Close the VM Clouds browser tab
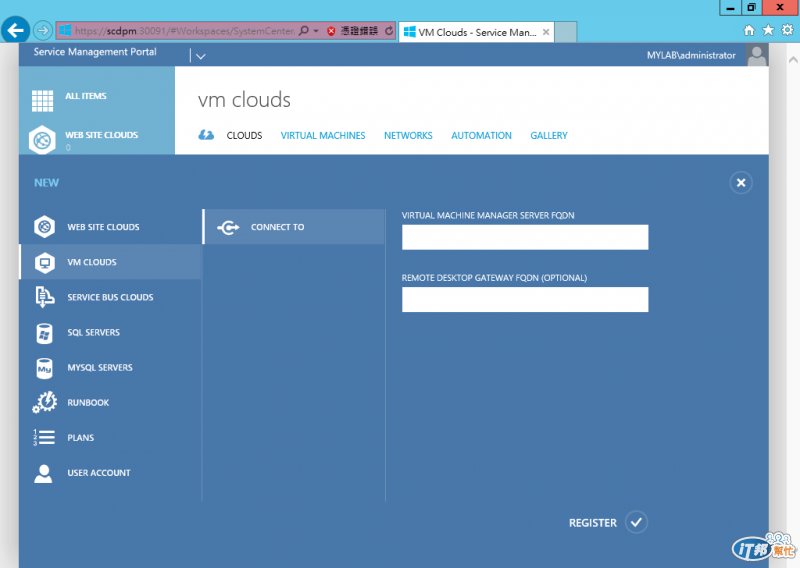 point(546,32)
